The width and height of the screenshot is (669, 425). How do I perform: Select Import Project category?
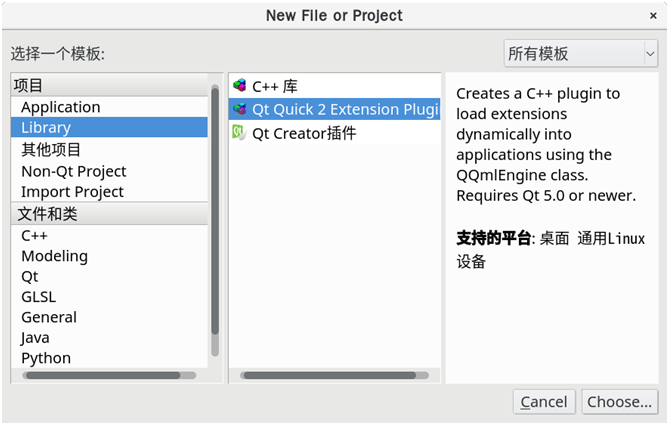pos(72,192)
